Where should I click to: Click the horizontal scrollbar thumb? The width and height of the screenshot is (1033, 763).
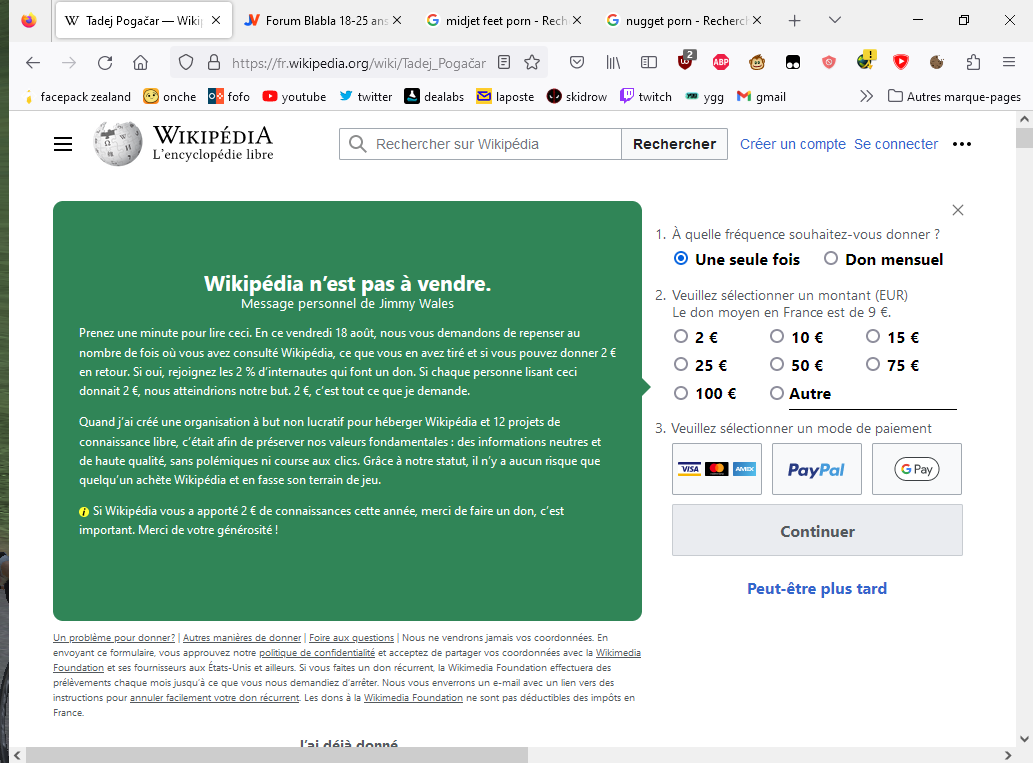[277, 755]
